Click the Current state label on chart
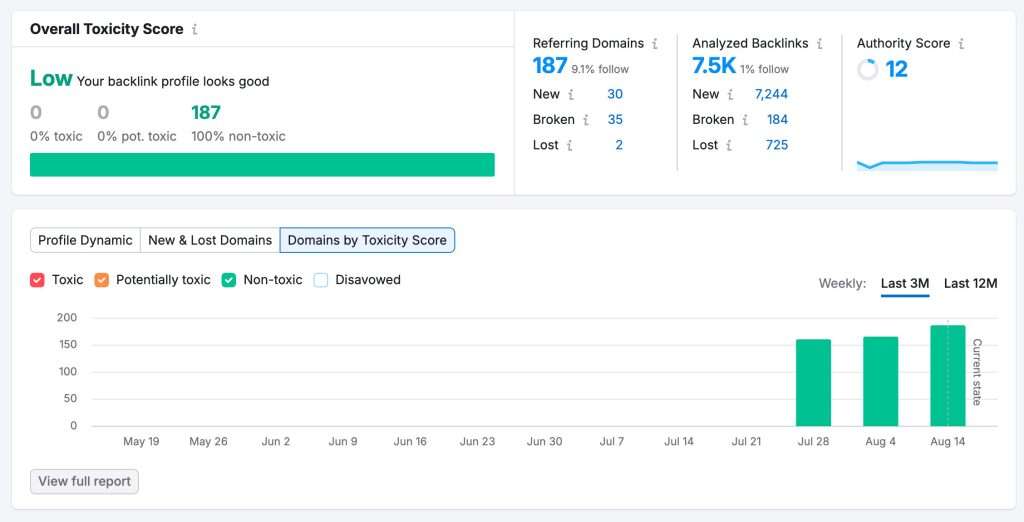The image size is (1024, 522). coord(977,372)
